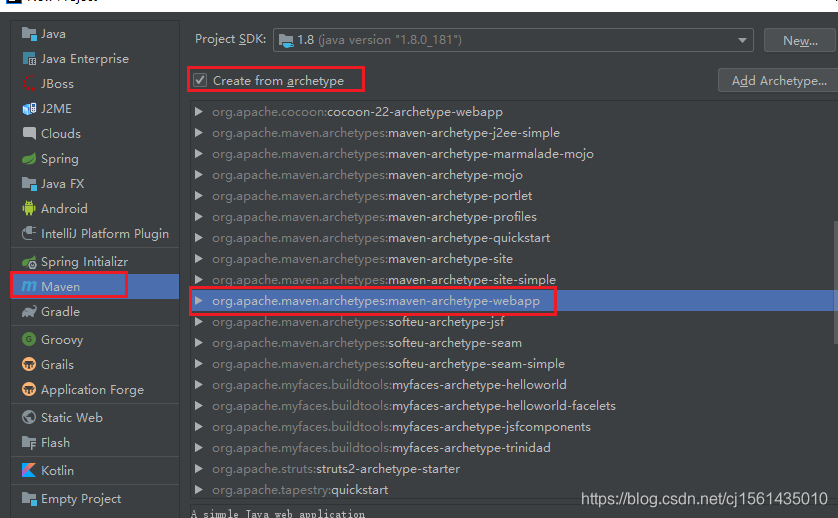Click the Empty Project folder icon
838x518 pixels.
coord(29,499)
